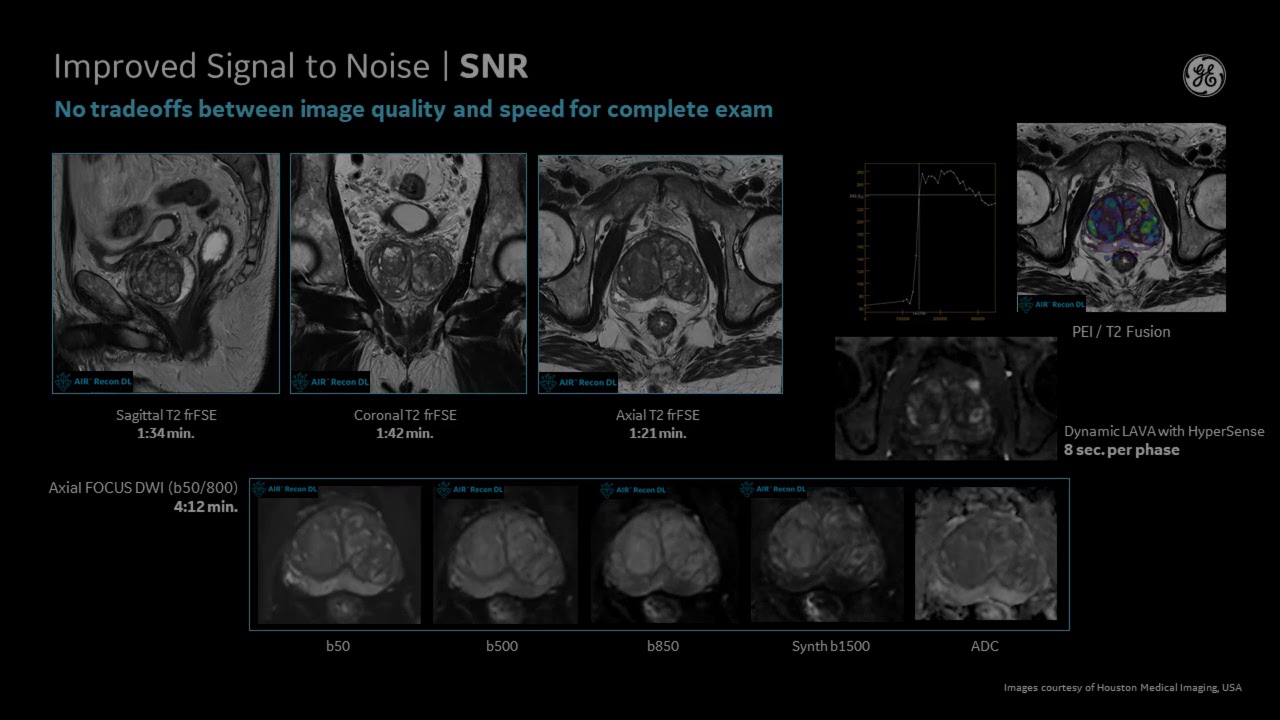
Task: Click AIR Recon DL badge on sagittal image
Action: click(x=92, y=382)
